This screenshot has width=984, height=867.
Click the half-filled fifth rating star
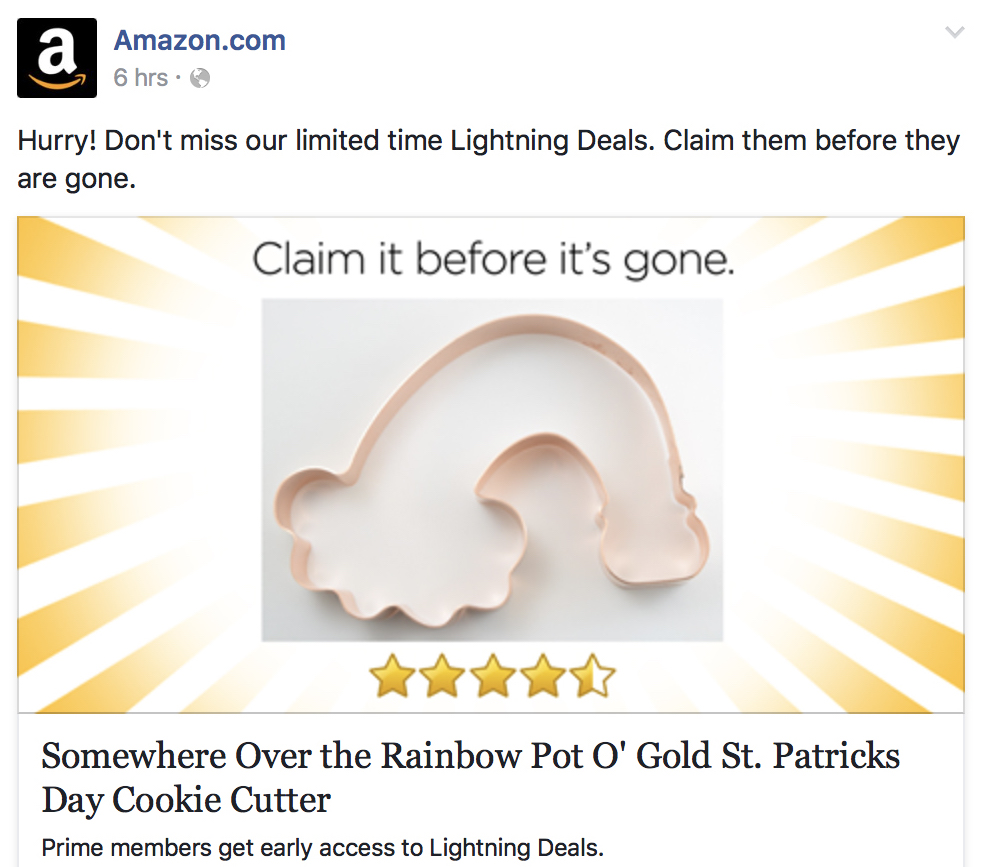click(592, 676)
